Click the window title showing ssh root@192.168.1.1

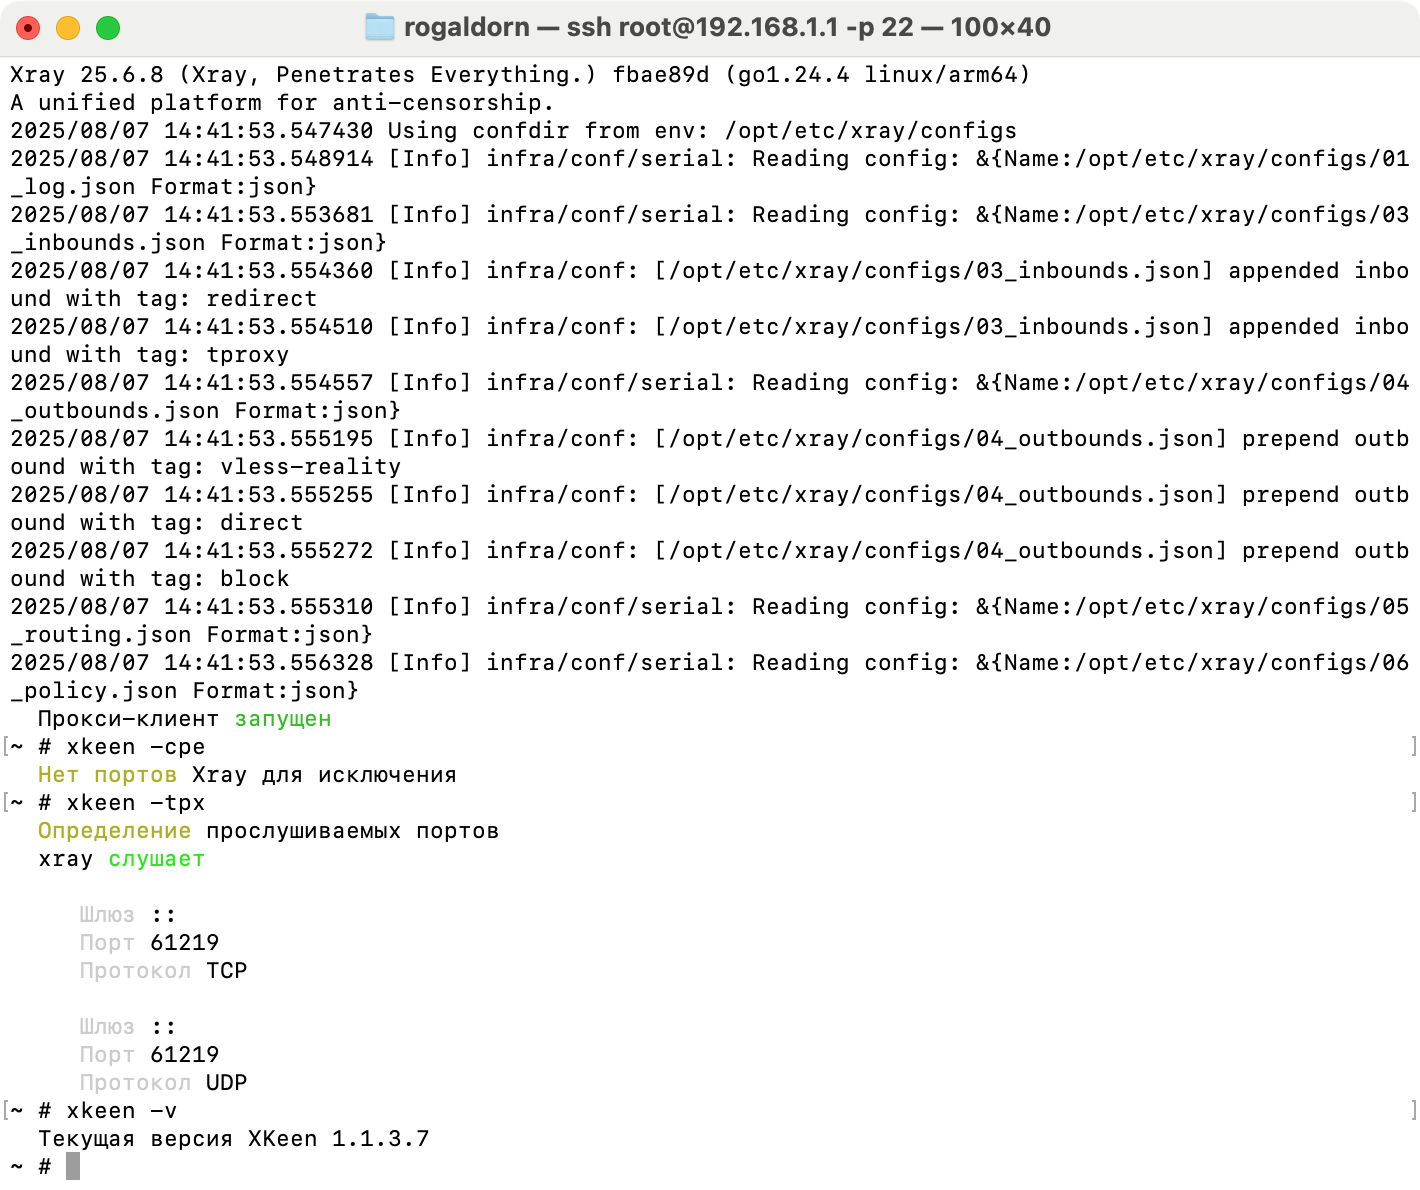coord(726,27)
